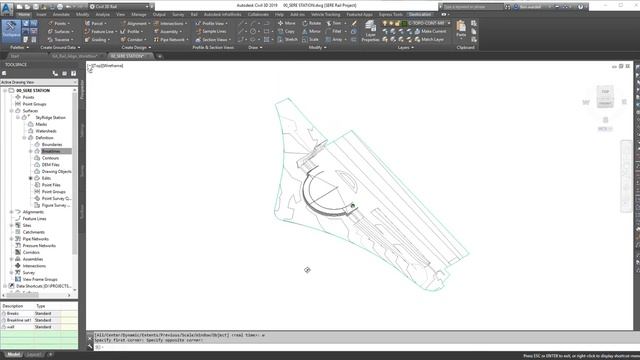Viewport: 640px width, 360px height.
Task: Click the Pipe Network tool icon
Action: [156, 40]
